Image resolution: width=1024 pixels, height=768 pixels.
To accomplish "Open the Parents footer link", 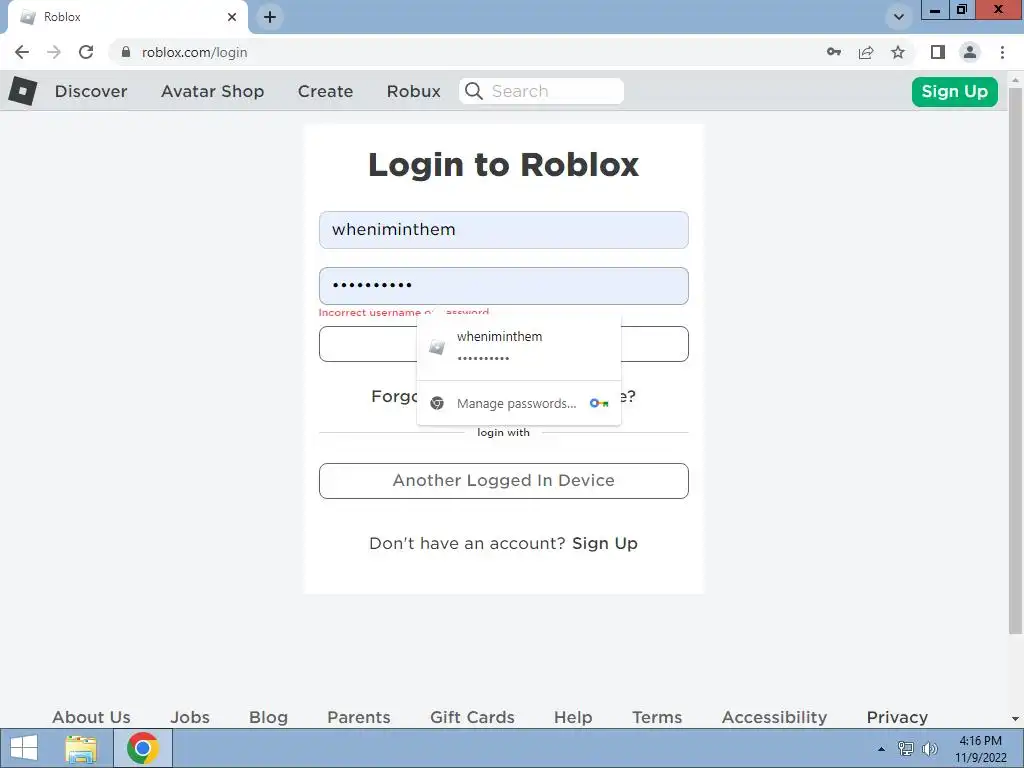I will (x=359, y=717).
